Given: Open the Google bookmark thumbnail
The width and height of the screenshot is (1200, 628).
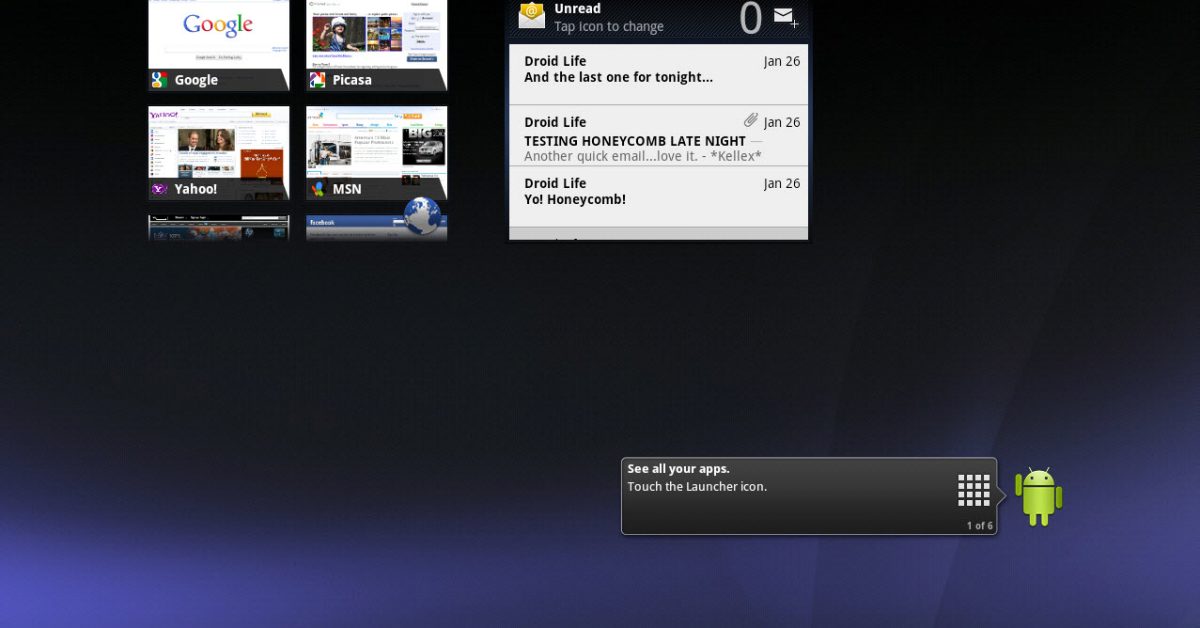Looking at the screenshot, I should tap(218, 35).
